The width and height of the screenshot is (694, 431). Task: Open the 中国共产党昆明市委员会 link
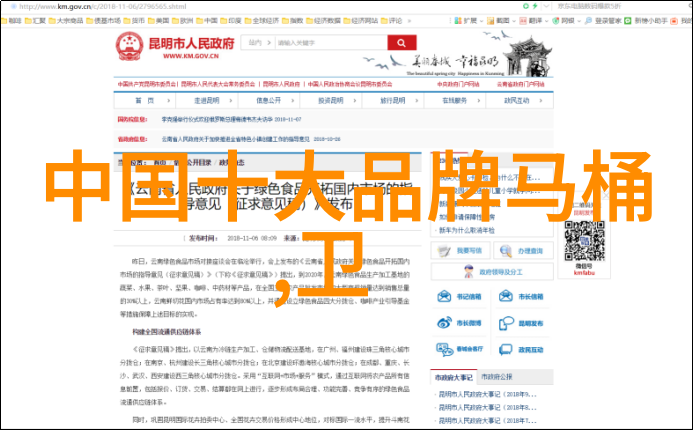click(147, 84)
